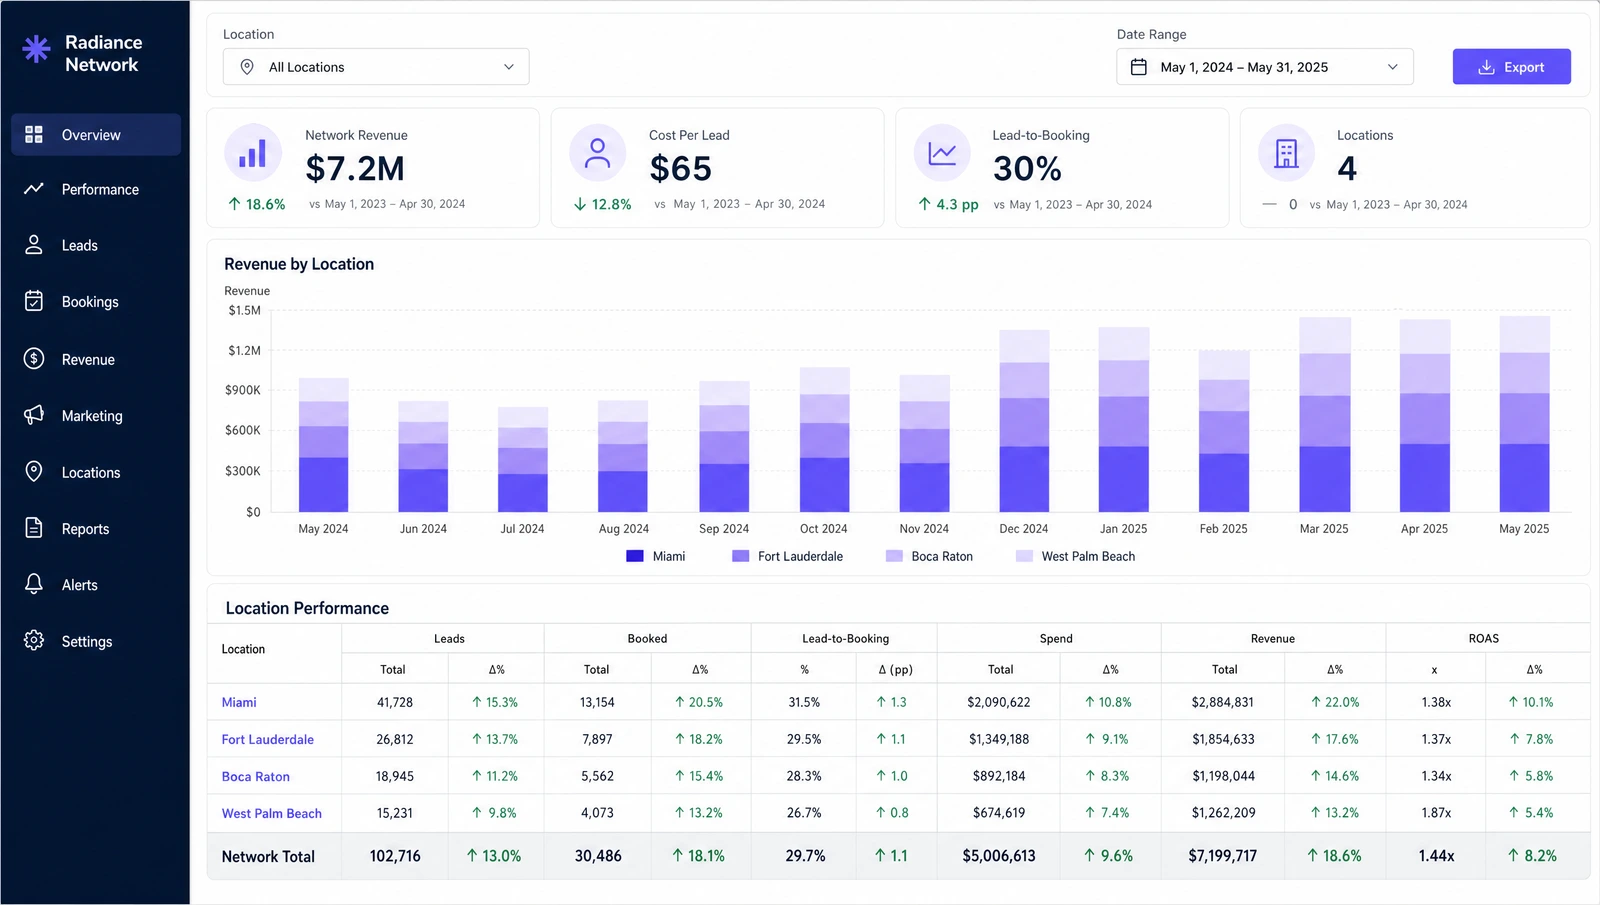Open the Fort Lauderdale location link
The image size is (1600, 905).
pyautogui.click(x=268, y=739)
